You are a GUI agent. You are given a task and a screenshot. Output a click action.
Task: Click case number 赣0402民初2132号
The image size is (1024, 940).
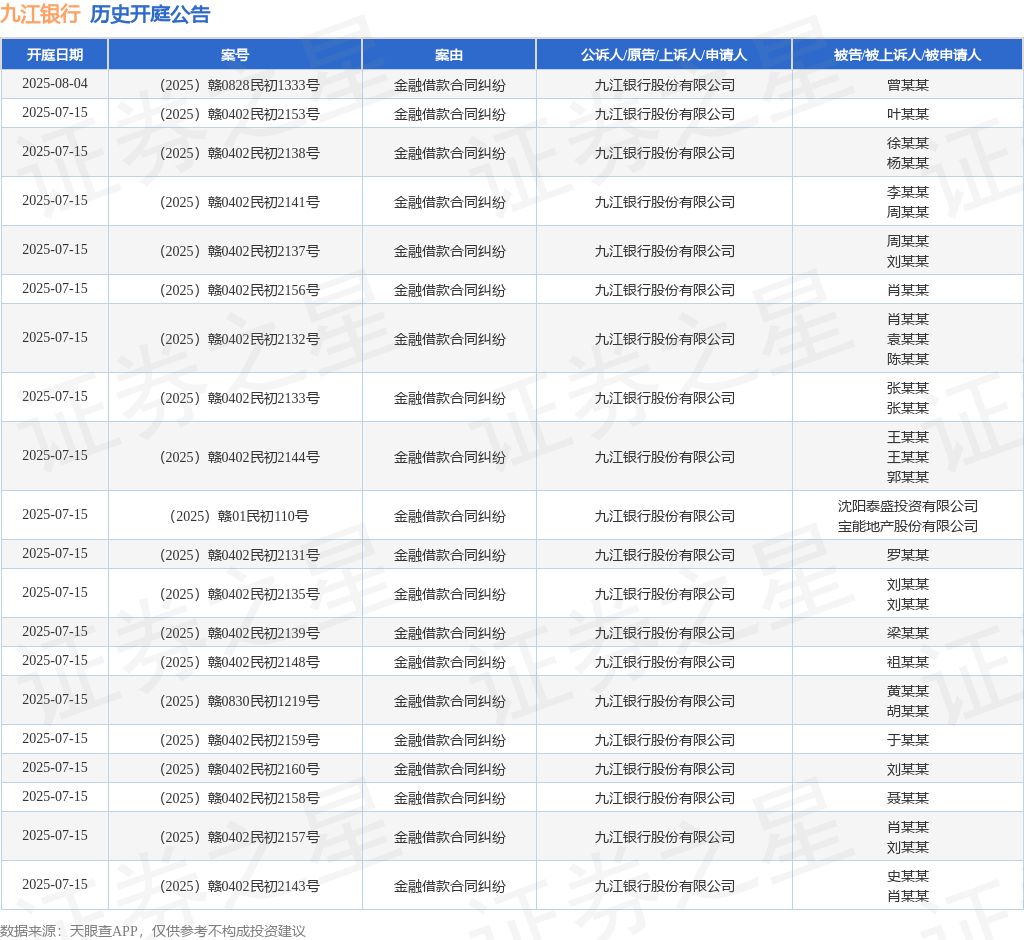pyautogui.click(x=240, y=339)
